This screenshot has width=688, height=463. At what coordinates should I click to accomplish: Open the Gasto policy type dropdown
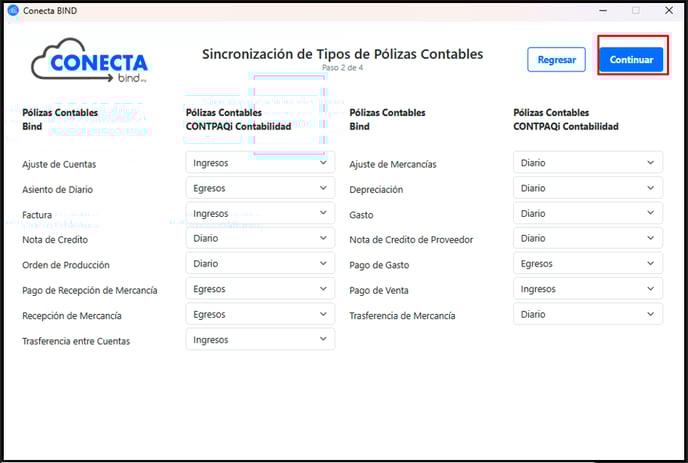click(x=588, y=213)
